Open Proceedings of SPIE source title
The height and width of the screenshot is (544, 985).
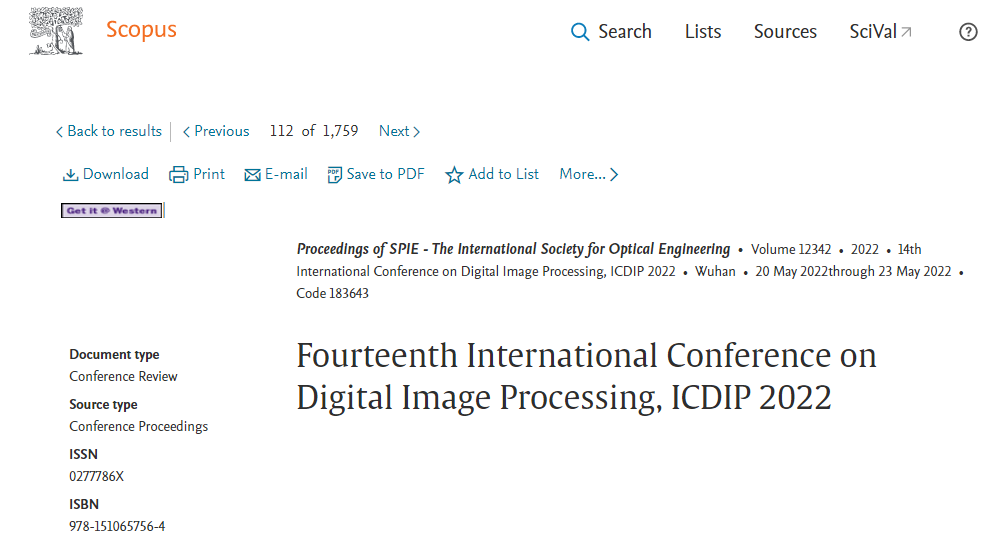pos(513,249)
